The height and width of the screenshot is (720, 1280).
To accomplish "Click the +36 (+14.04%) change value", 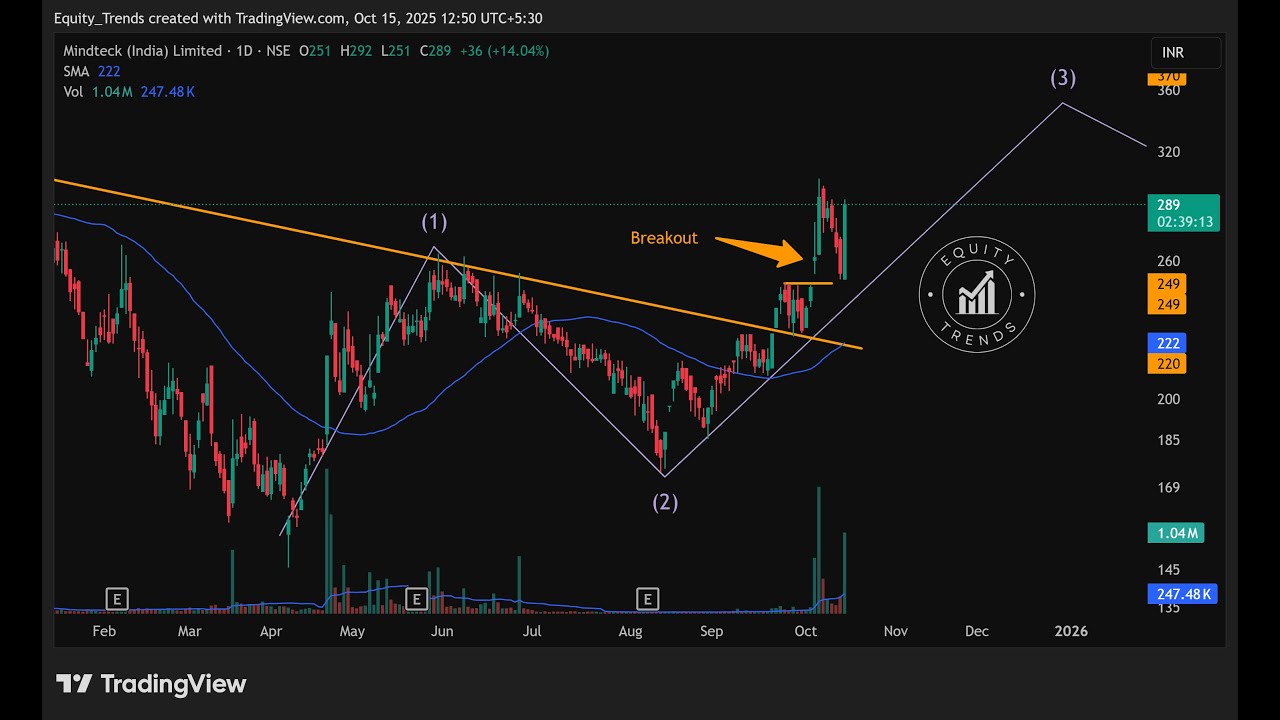I will [x=505, y=51].
